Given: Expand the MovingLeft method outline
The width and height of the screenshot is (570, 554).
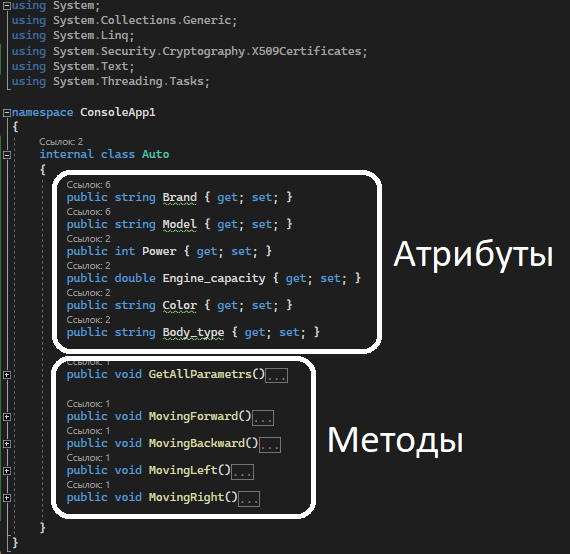Looking at the screenshot, I should (x=7, y=471).
